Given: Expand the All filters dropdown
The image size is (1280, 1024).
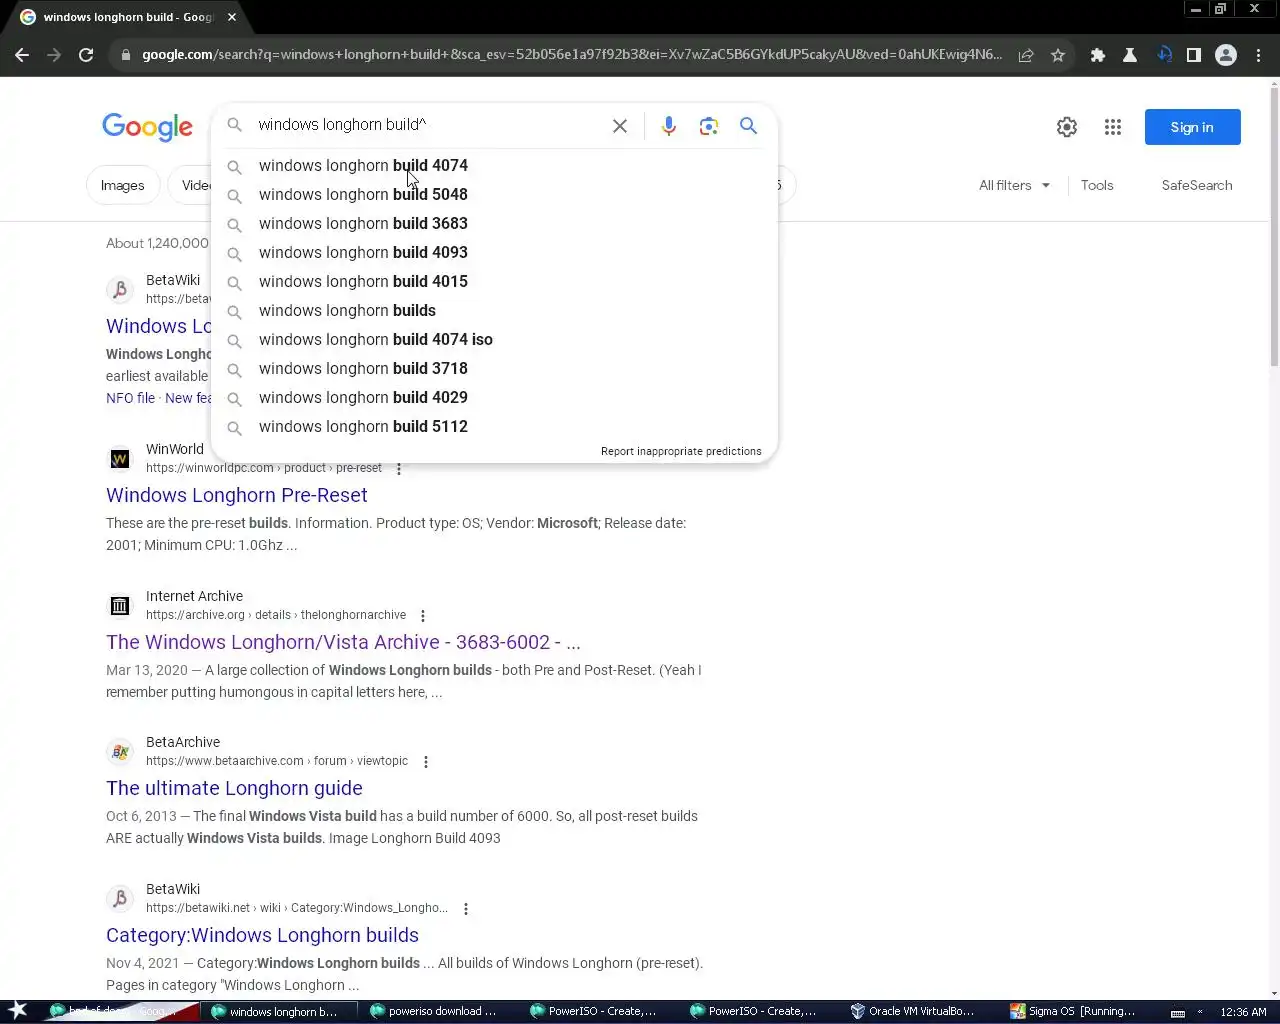Looking at the screenshot, I should point(1014,185).
